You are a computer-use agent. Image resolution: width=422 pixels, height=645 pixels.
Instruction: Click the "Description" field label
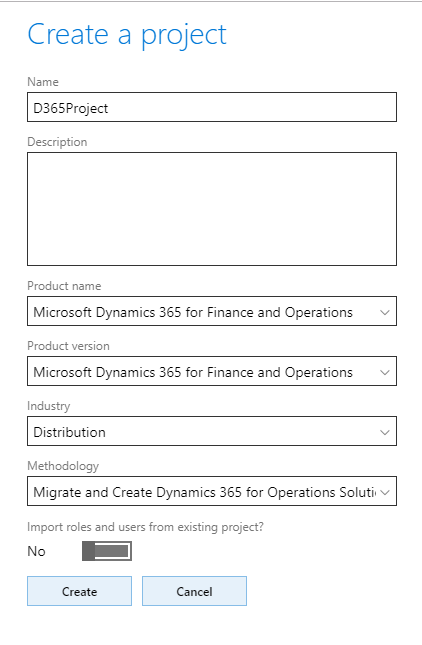(57, 142)
